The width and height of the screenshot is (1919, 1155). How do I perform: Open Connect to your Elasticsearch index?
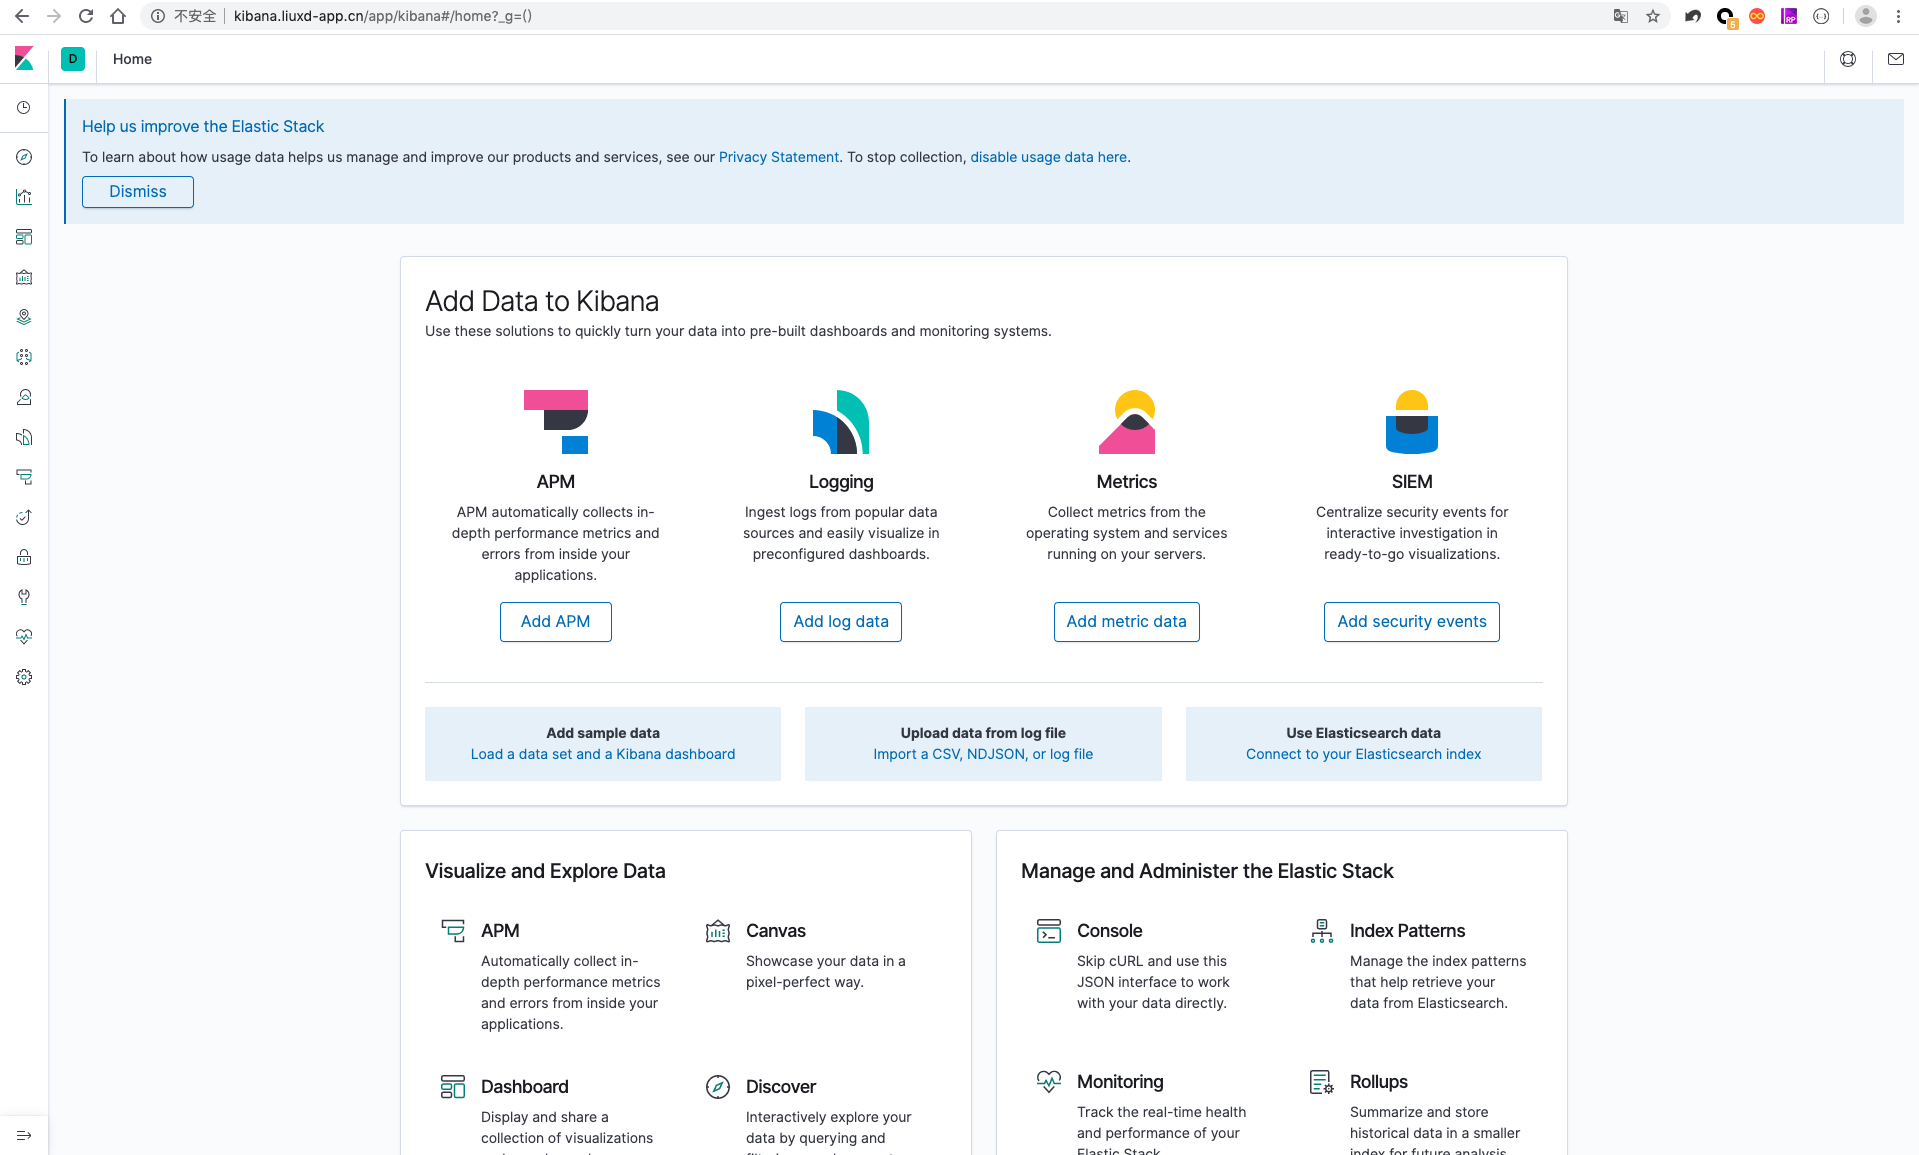[1364, 754]
